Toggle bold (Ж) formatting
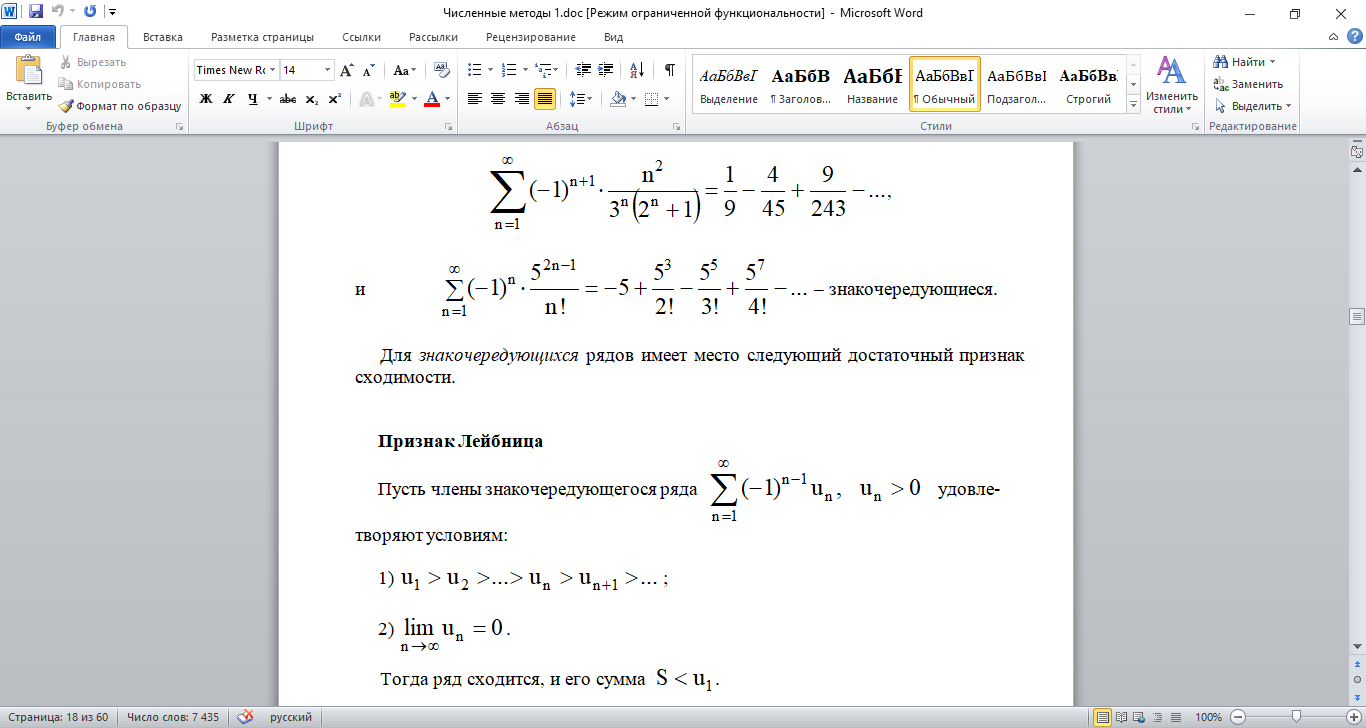This screenshot has height=728, width=1366. click(x=206, y=99)
